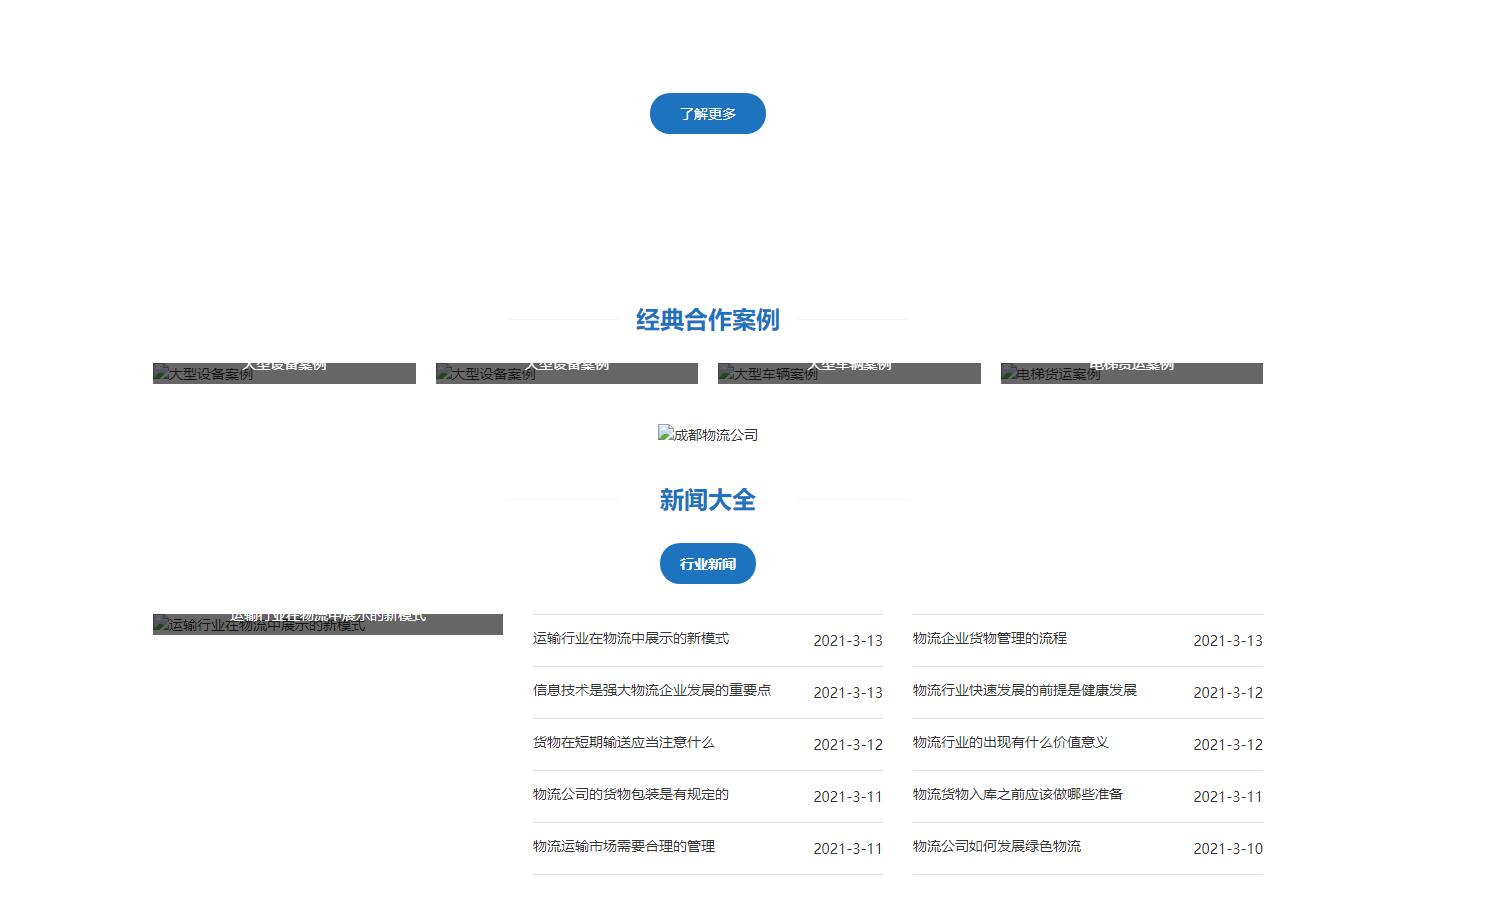Open 物流行业的出现有什么价值意义 article
The height and width of the screenshot is (907, 1490).
coord(1010,742)
